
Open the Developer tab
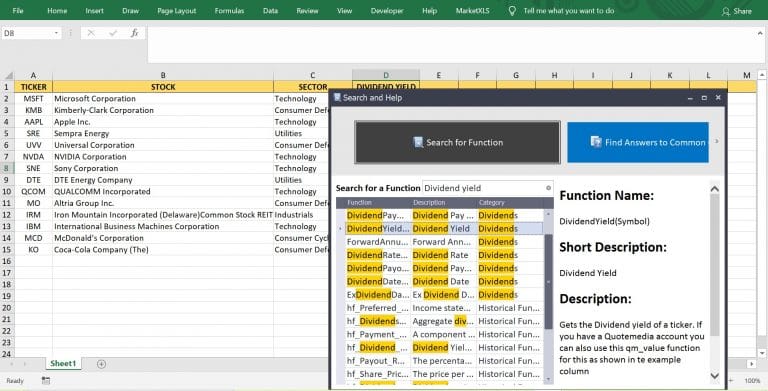(387, 11)
